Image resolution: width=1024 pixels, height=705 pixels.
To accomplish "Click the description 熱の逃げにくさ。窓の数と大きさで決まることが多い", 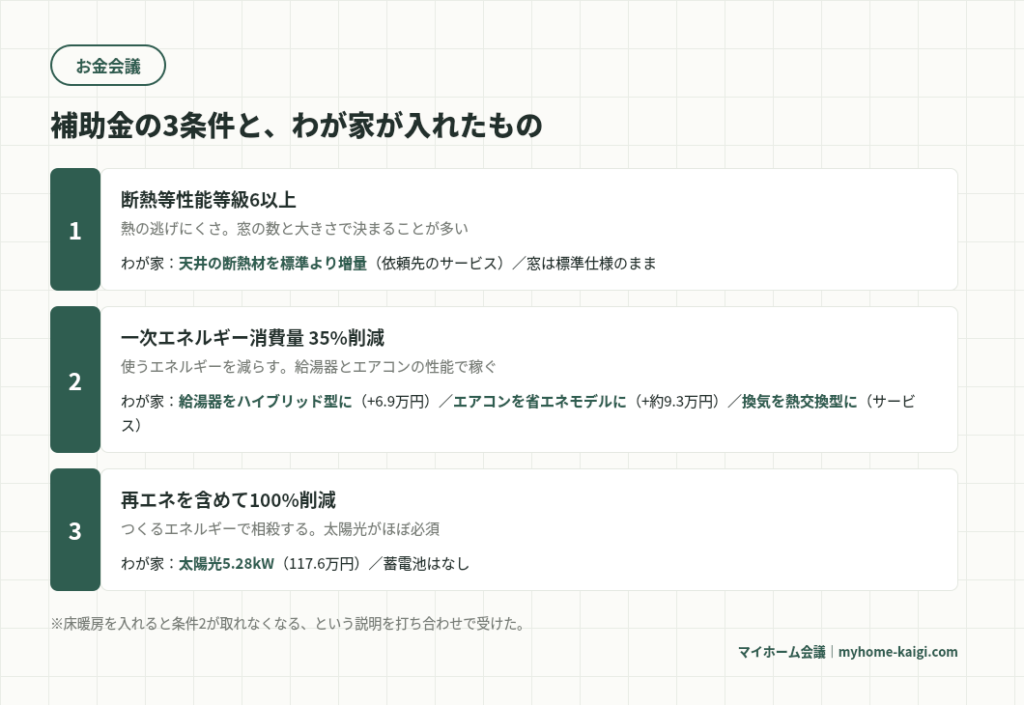I will [x=295, y=228].
